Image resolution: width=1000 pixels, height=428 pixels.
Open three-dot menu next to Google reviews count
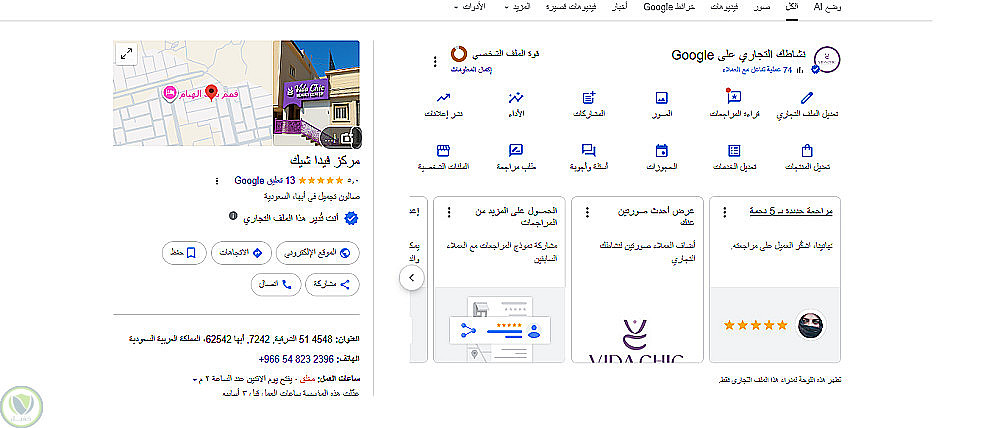(x=217, y=181)
